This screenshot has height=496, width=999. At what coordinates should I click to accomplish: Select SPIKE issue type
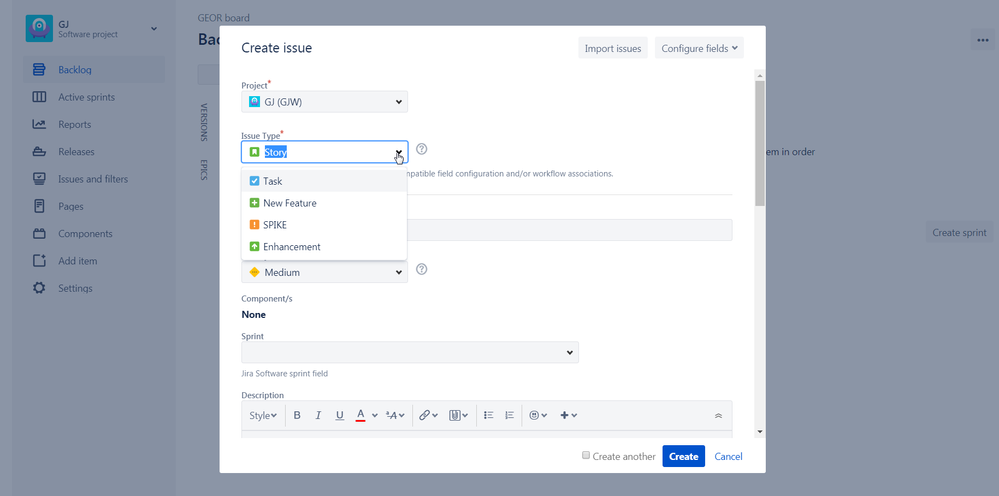(324, 225)
